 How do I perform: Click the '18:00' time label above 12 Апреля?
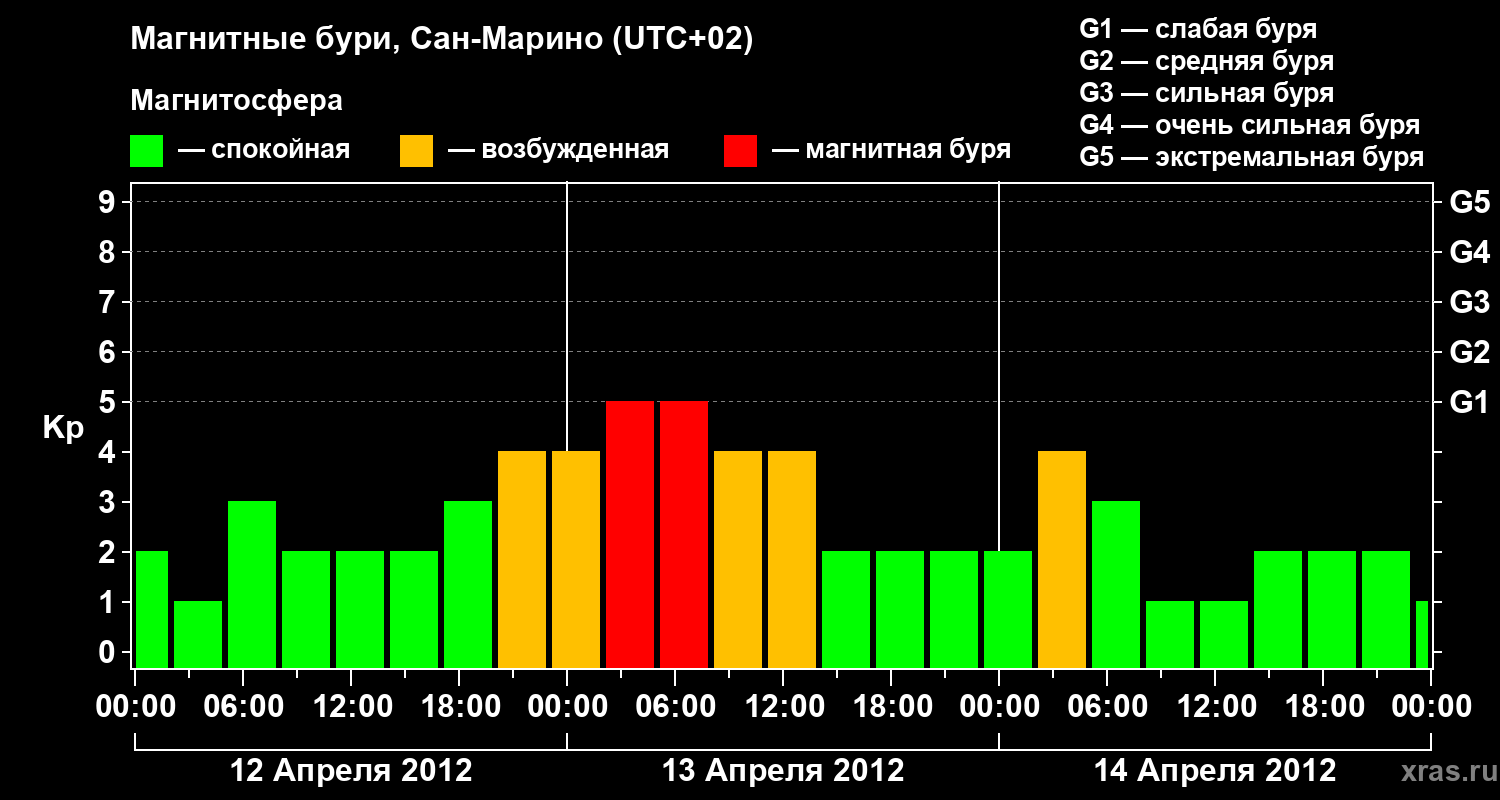pos(459,707)
